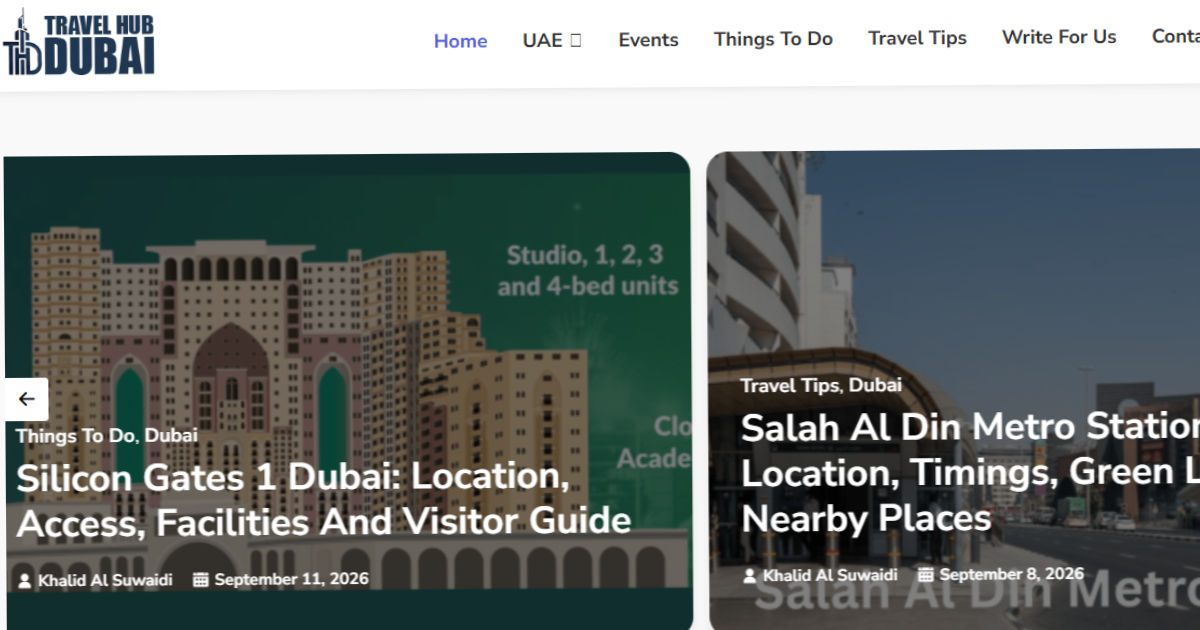Click Dubai category on Silicon Gates card
The width and height of the screenshot is (1200, 630).
point(171,435)
